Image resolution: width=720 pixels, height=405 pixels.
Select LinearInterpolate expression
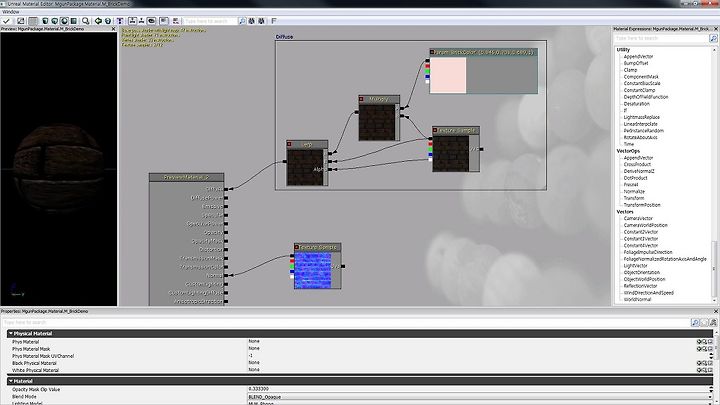coord(640,124)
